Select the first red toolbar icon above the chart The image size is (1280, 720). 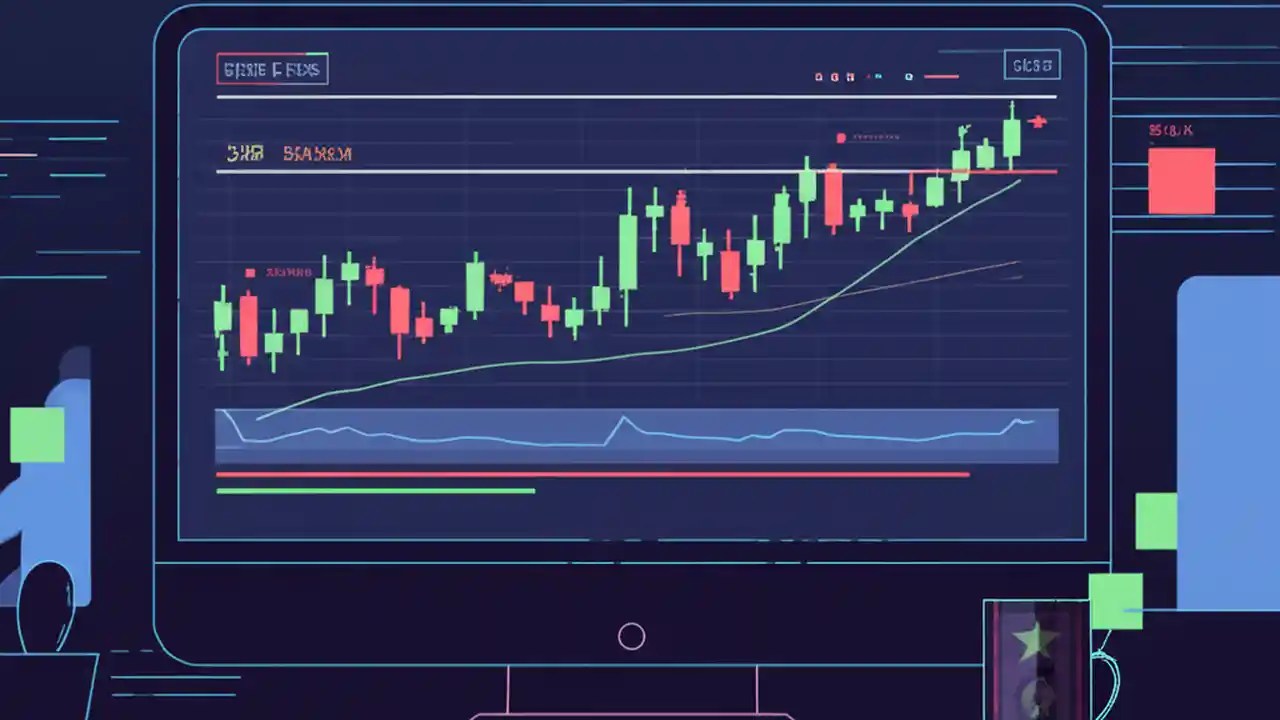point(818,75)
